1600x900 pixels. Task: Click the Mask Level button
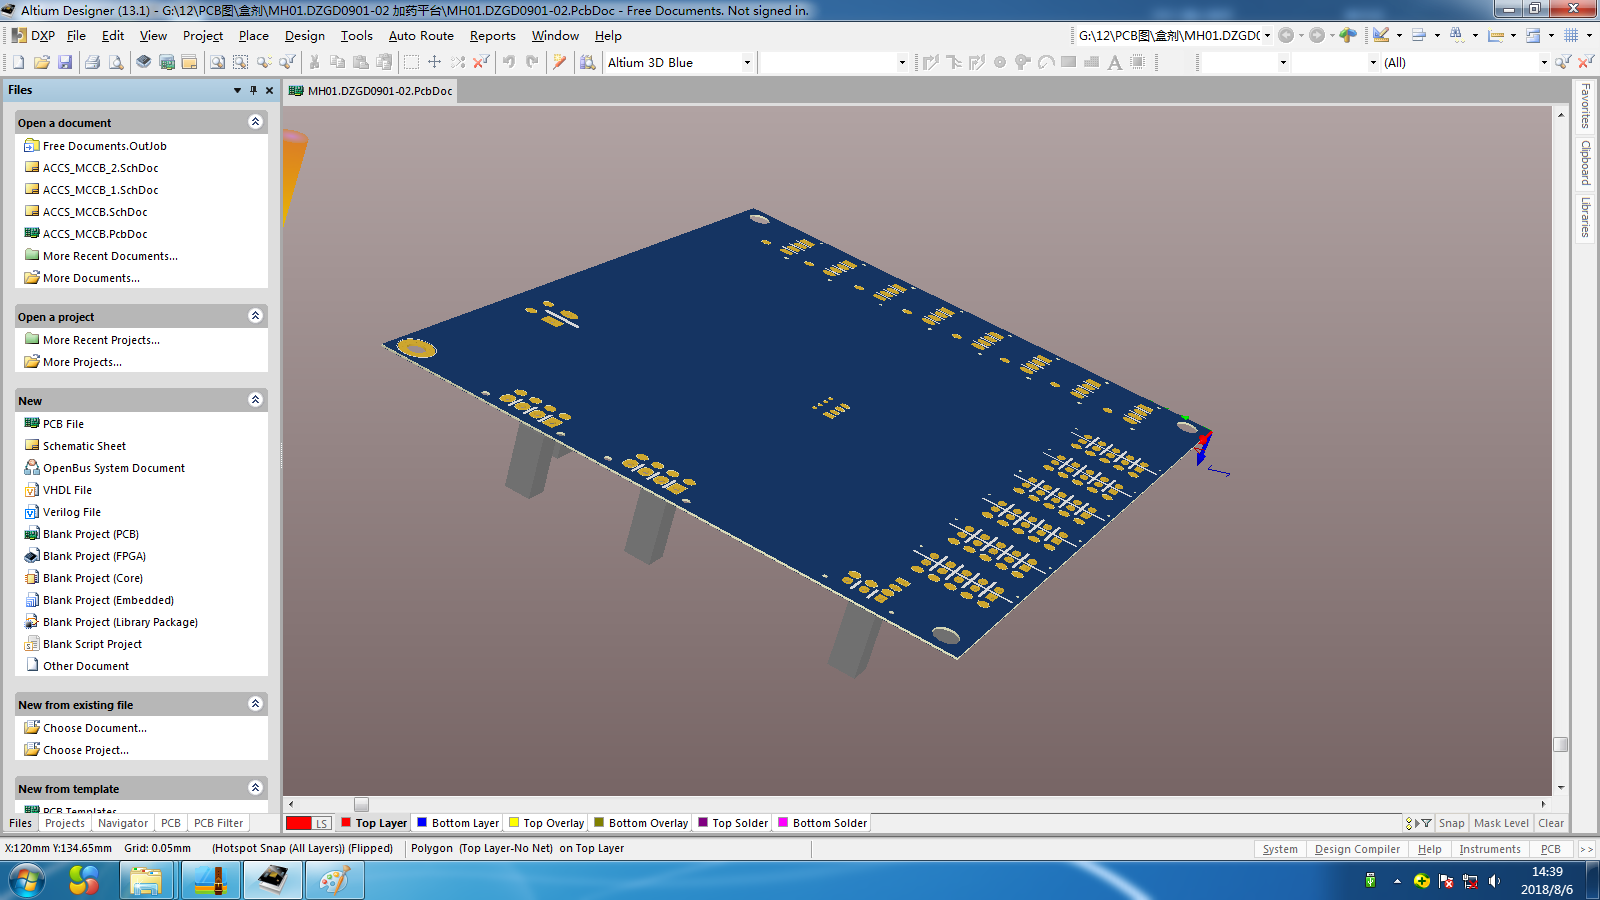1501,823
